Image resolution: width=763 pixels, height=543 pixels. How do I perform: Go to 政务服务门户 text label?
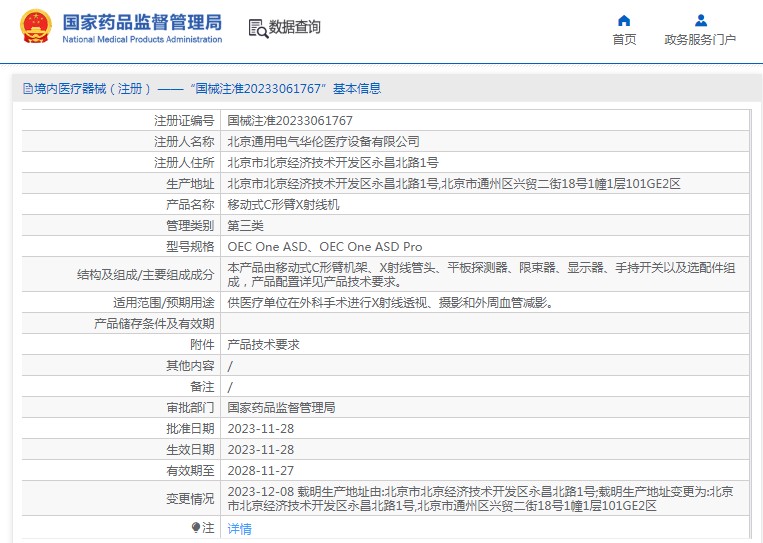click(700, 40)
